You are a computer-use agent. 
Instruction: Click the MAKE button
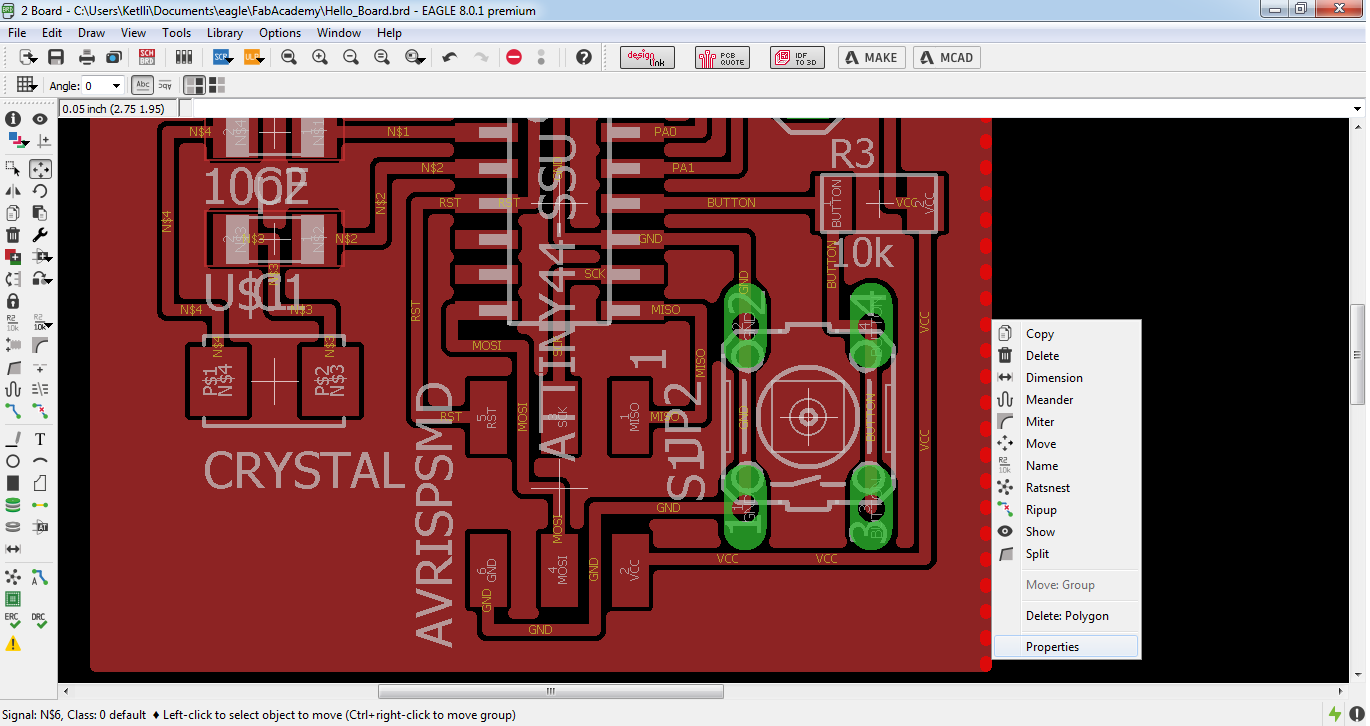click(871, 57)
